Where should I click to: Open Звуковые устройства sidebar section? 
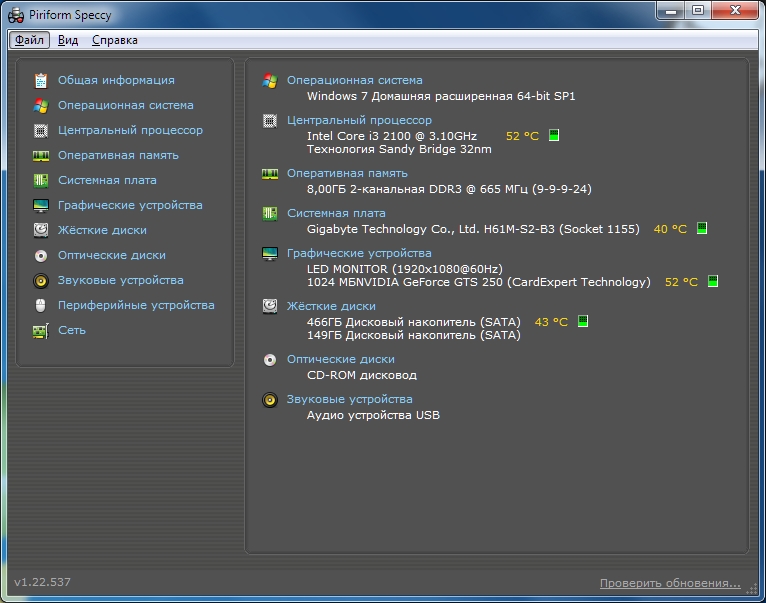pos(121,280)
